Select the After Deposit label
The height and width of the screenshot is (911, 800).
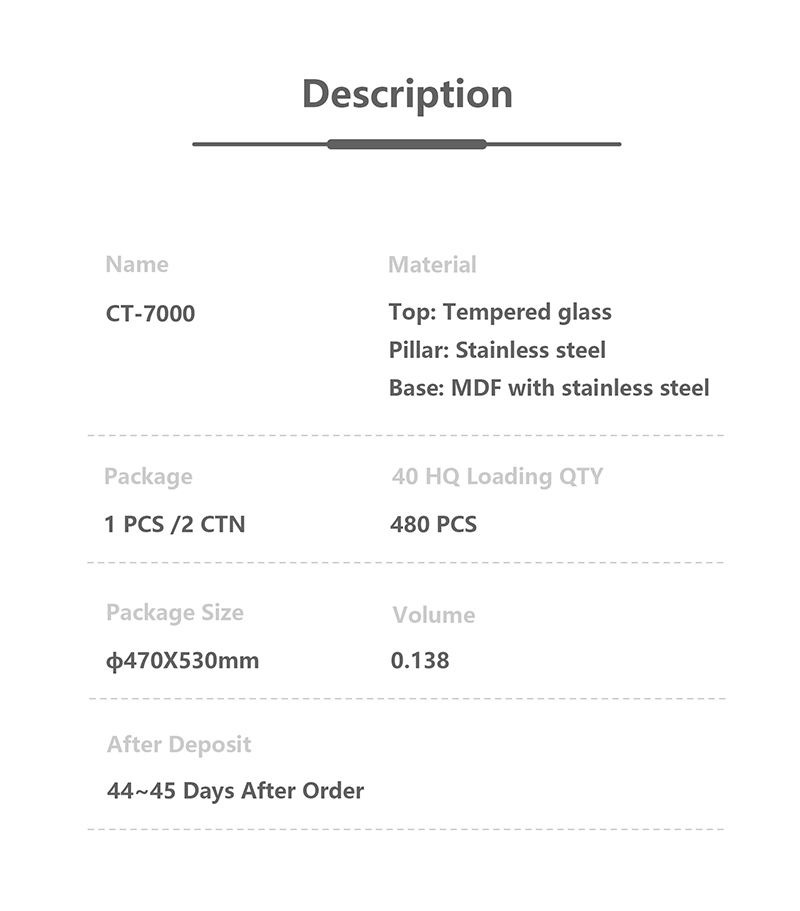pyautogui.click(x=179, y=745)
